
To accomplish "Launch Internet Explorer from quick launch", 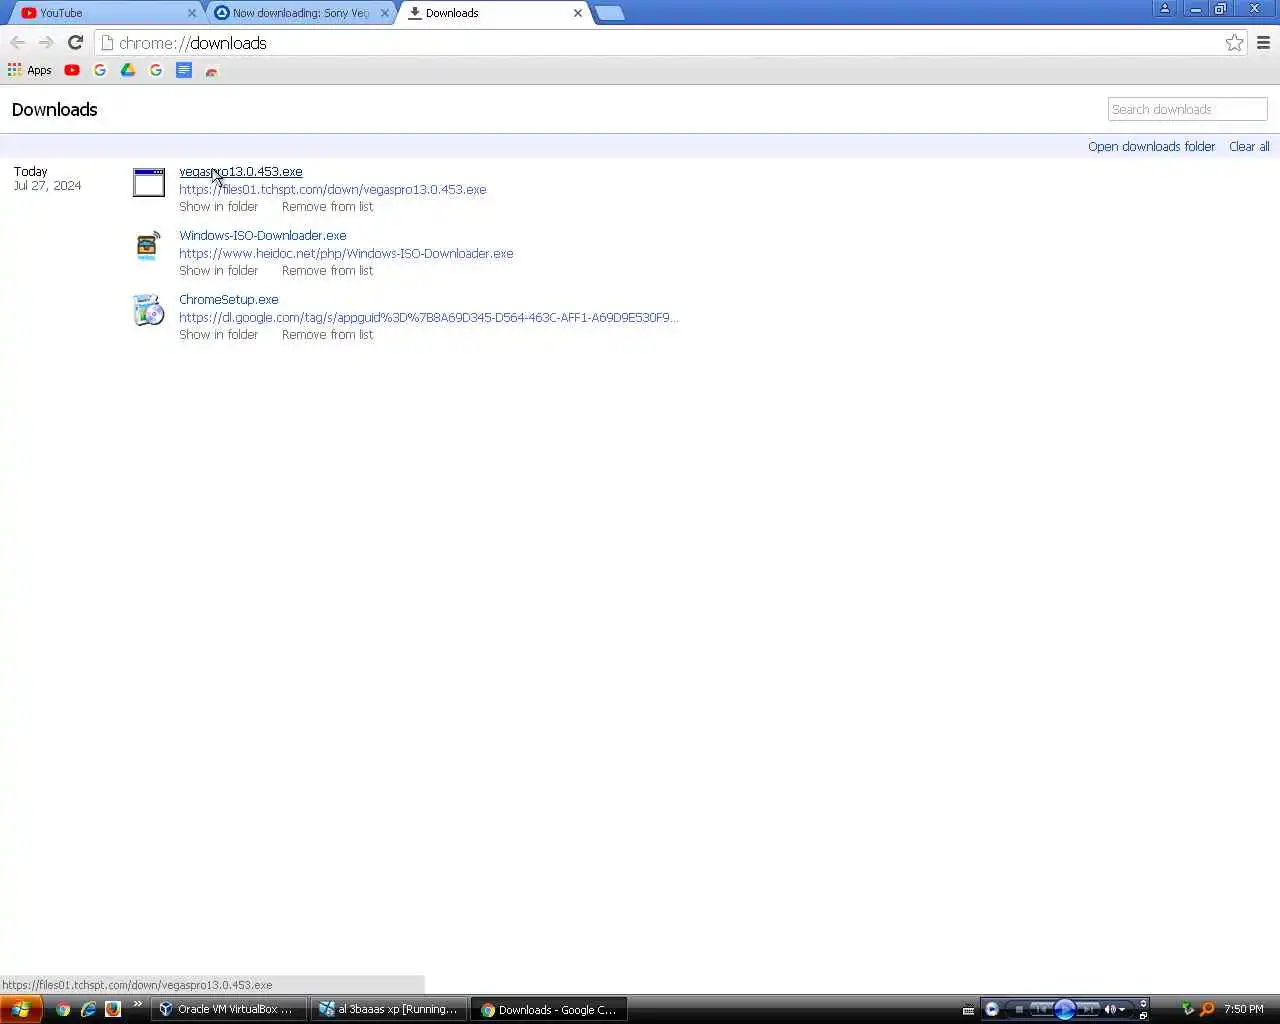I will [88, 1009].
